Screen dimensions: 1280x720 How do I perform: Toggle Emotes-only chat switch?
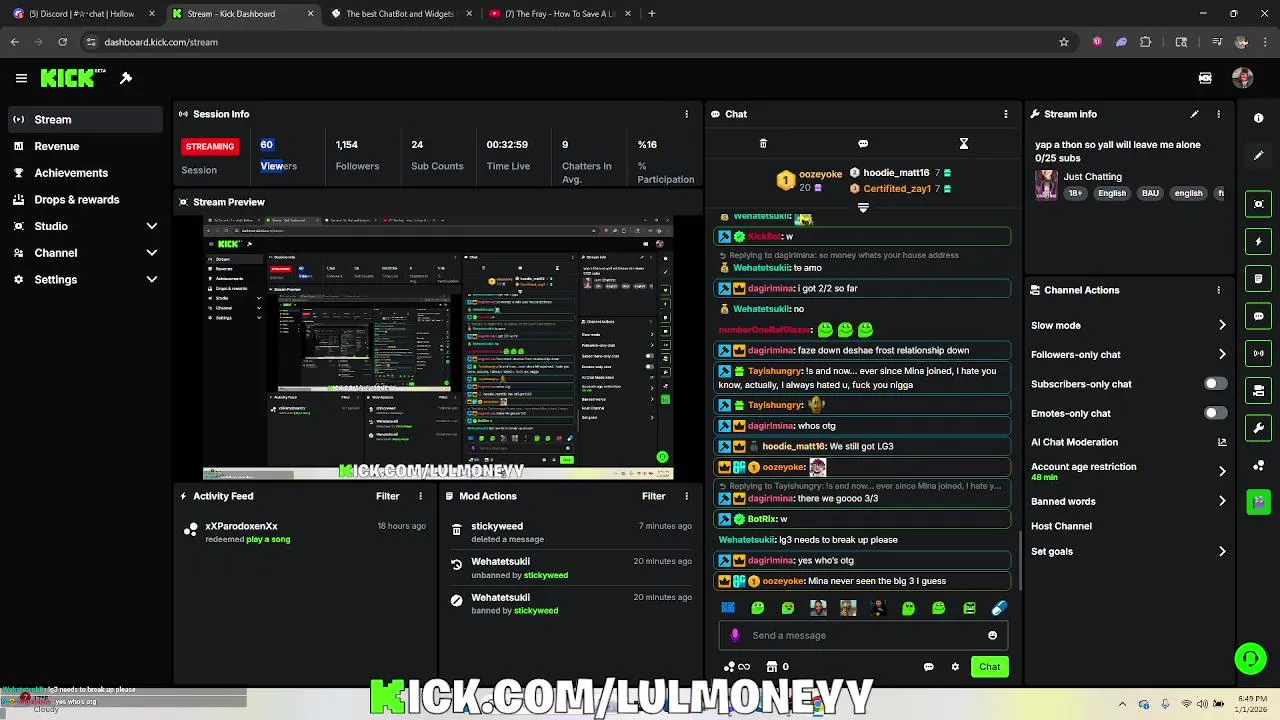1215,413
